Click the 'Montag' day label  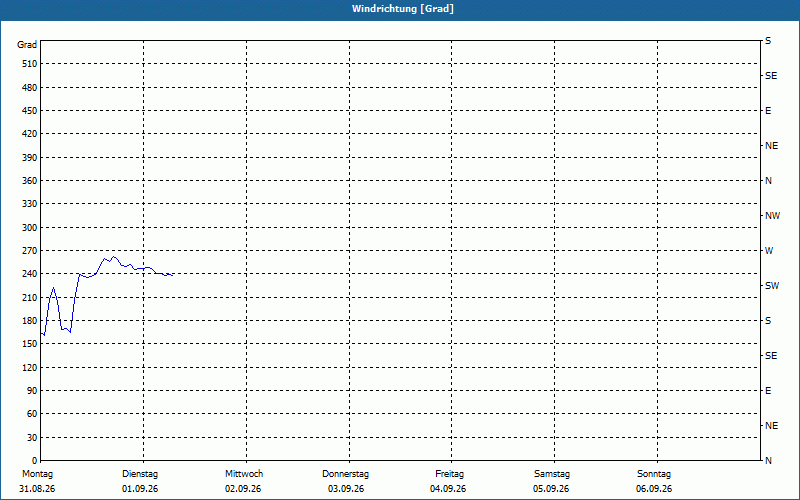click(37, 474)
